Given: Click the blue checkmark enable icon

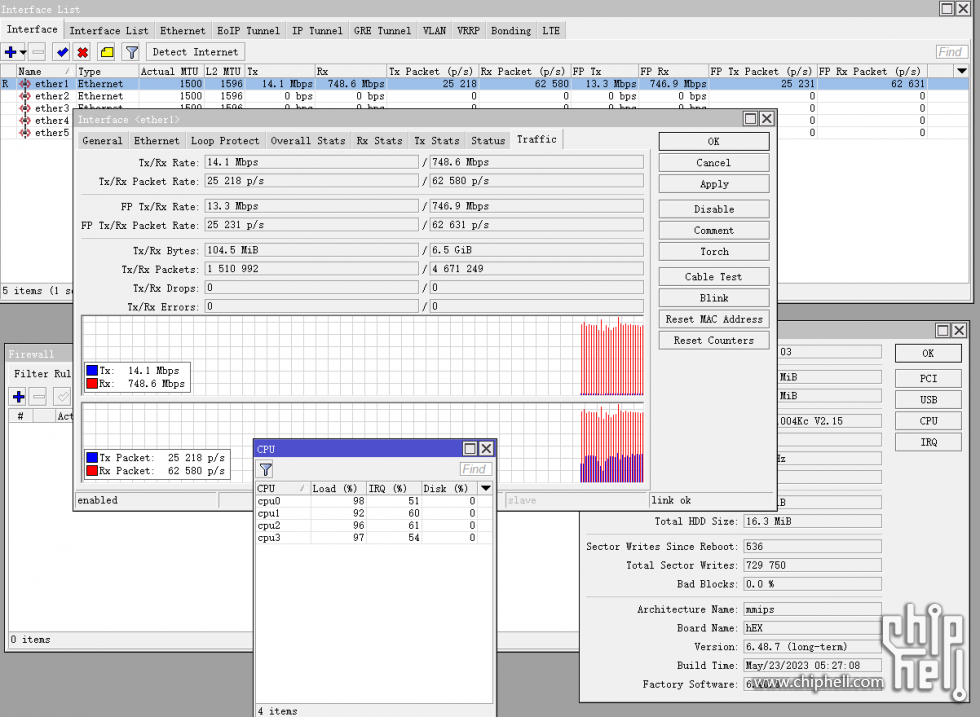Looking at the screenshot, I should [61, 52].
